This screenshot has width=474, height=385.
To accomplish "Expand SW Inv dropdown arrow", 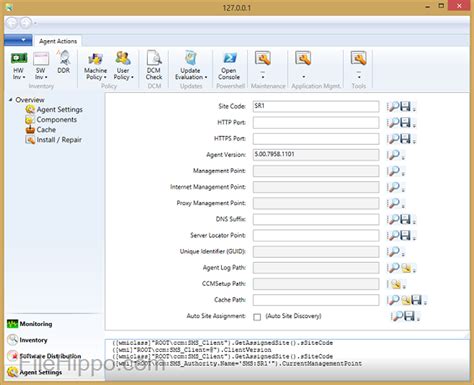I will (46, 77).
